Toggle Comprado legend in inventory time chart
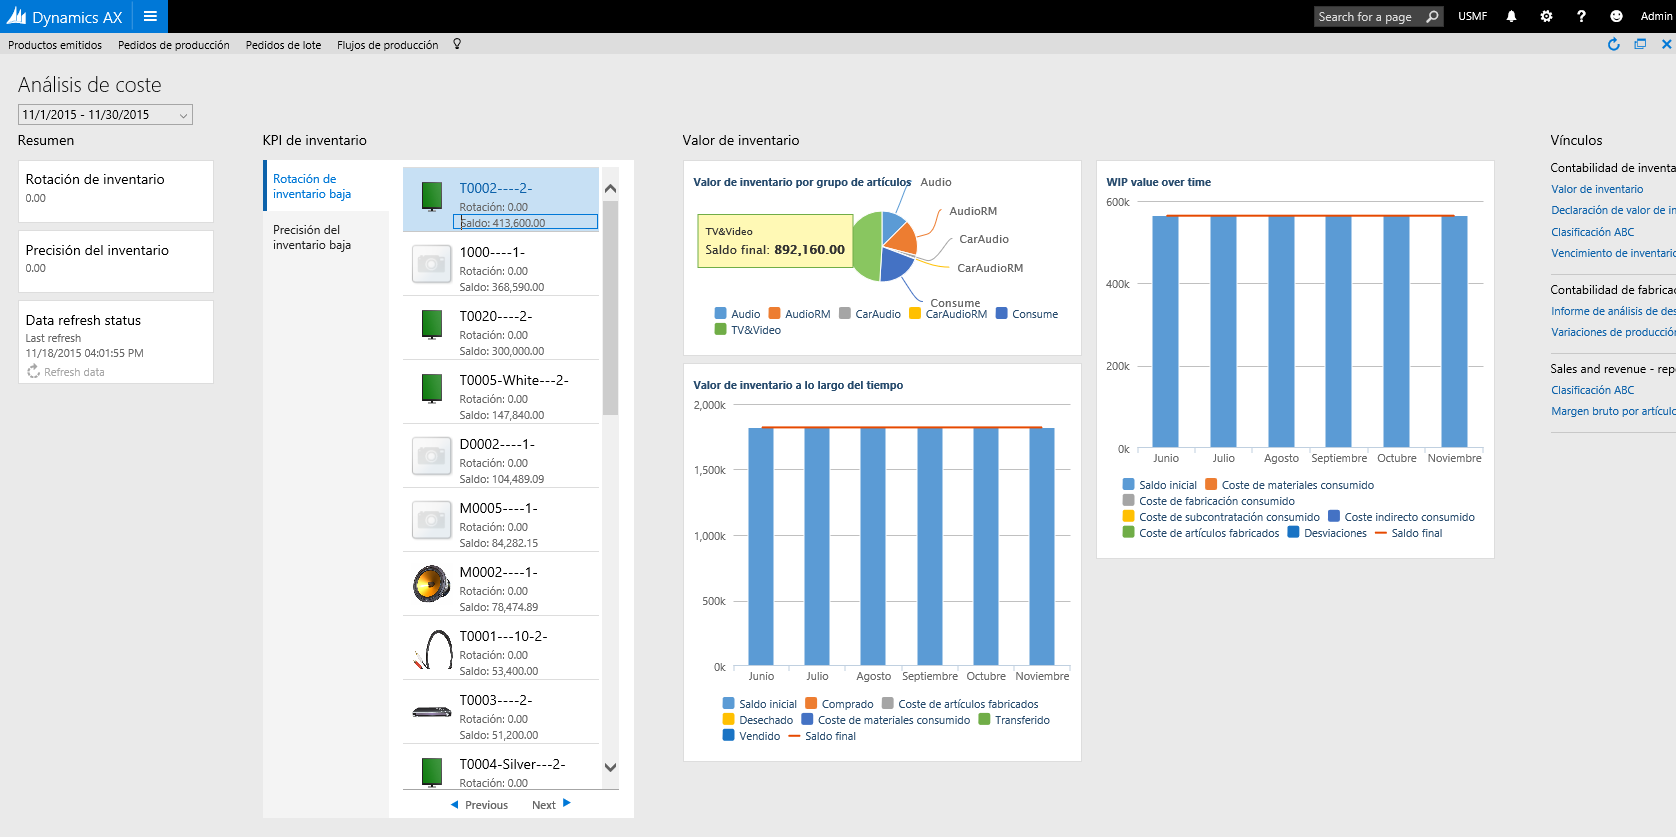 pos(839,704)
